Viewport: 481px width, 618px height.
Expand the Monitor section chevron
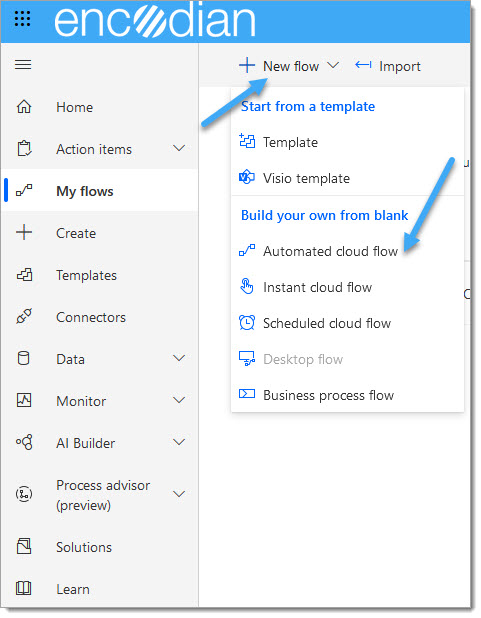(x=179, y=400)
